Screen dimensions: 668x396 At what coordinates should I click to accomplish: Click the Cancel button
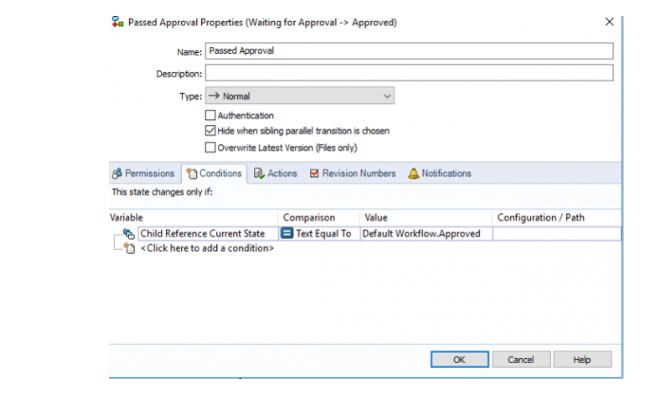pos(521,359)
